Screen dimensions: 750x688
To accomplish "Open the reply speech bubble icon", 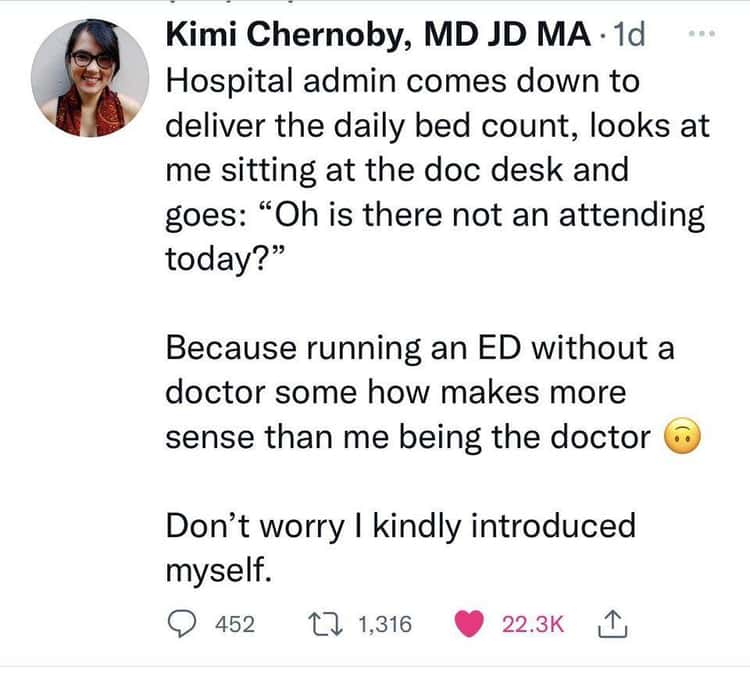I will 182,624.
